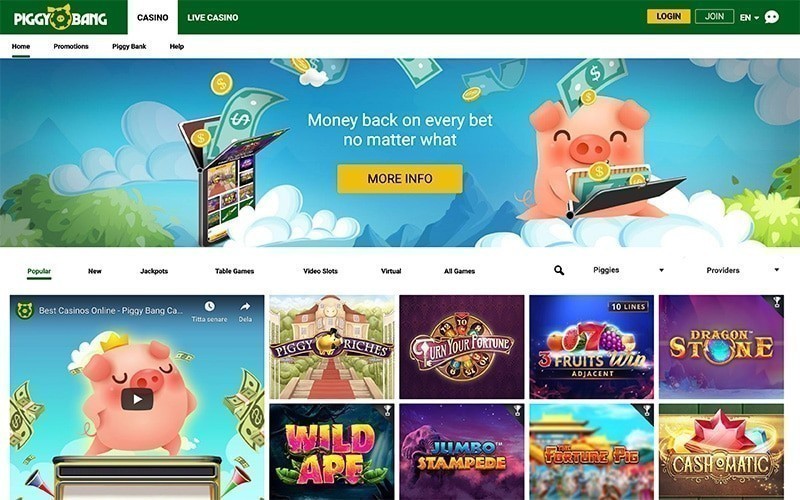Open the Providers filter dropdown
800x500 pixels.
point(743,270)
